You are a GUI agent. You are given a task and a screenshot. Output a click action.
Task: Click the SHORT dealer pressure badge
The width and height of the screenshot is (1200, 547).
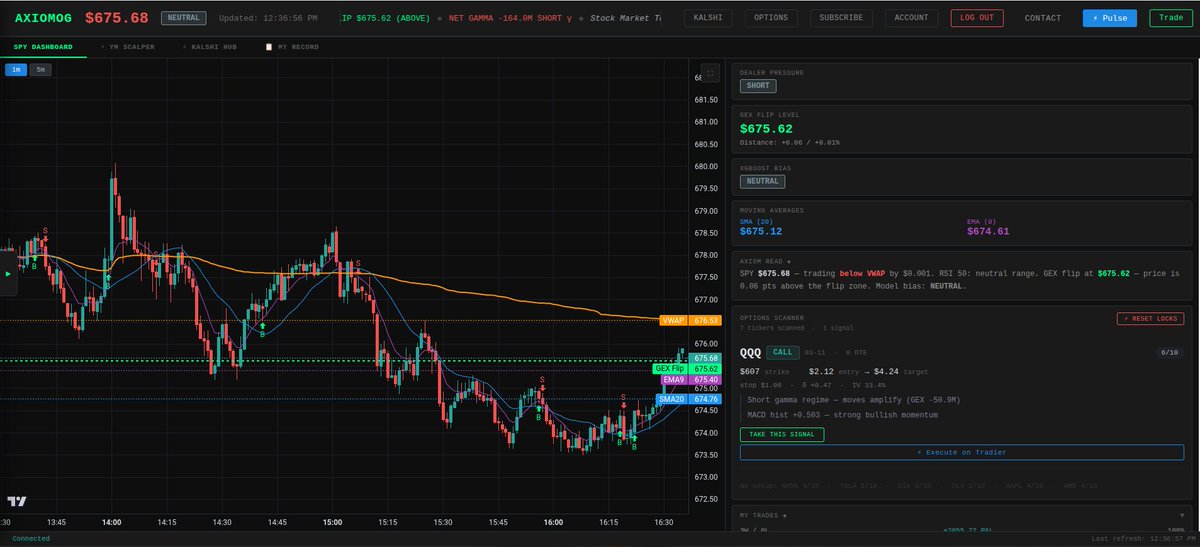[757, 86]
